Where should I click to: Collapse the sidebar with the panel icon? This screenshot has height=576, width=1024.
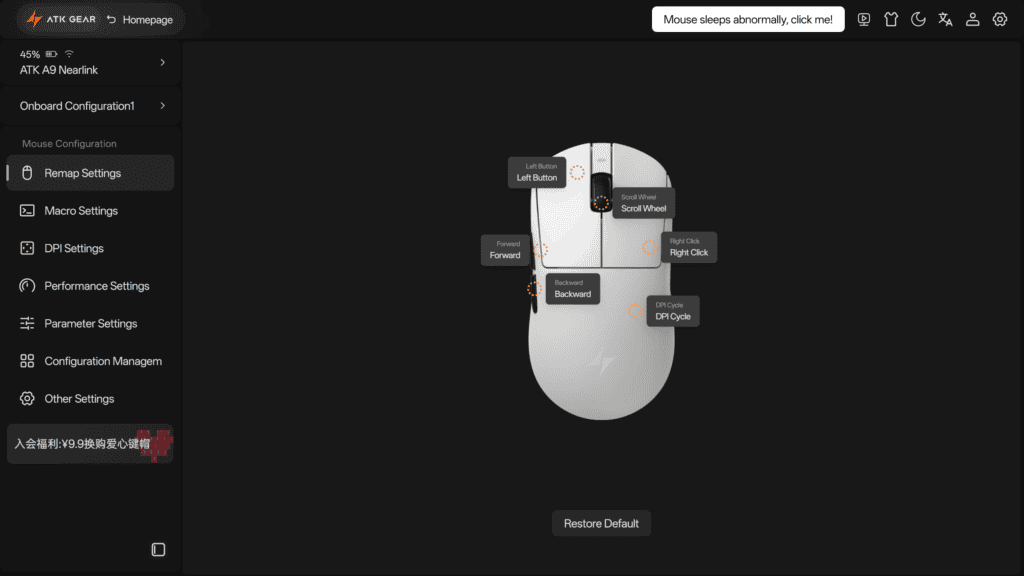[x=158, y=549]
